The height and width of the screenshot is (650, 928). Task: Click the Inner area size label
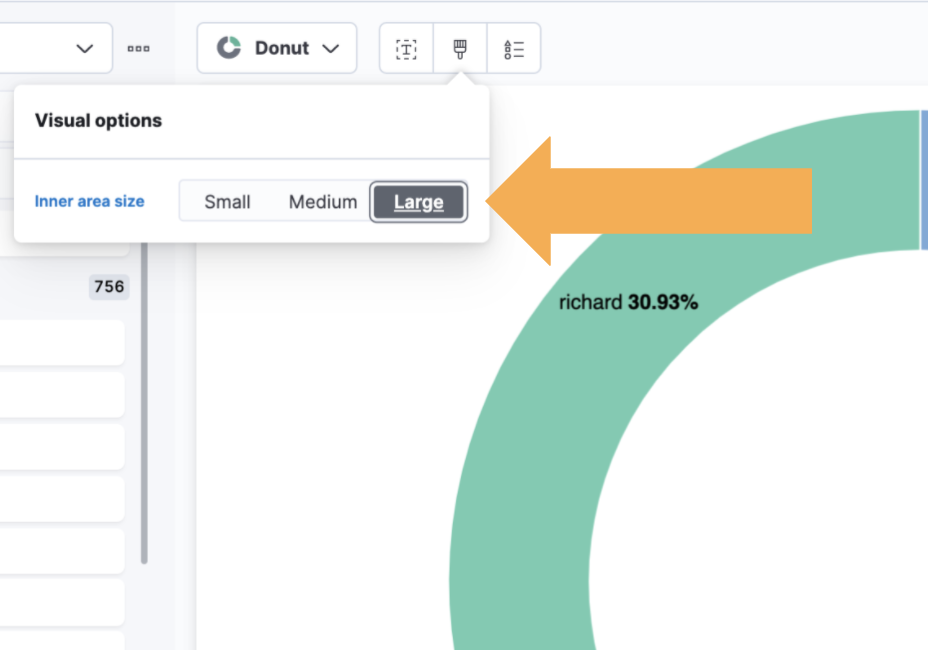[x=89, y=201]
